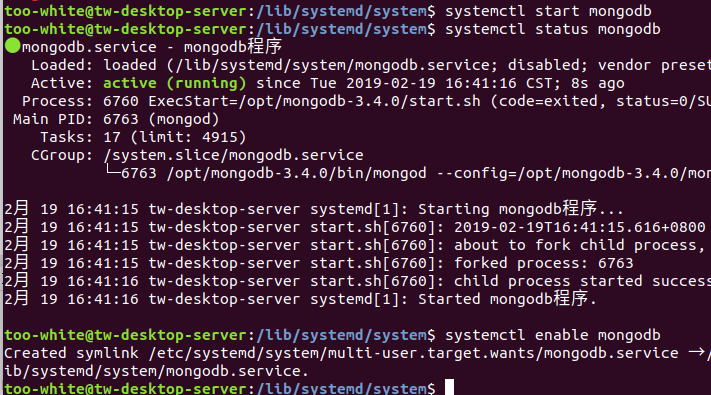
Task: Click the 'Tasks: 17 (limit: 4915)' line
Action: point(143,137)
